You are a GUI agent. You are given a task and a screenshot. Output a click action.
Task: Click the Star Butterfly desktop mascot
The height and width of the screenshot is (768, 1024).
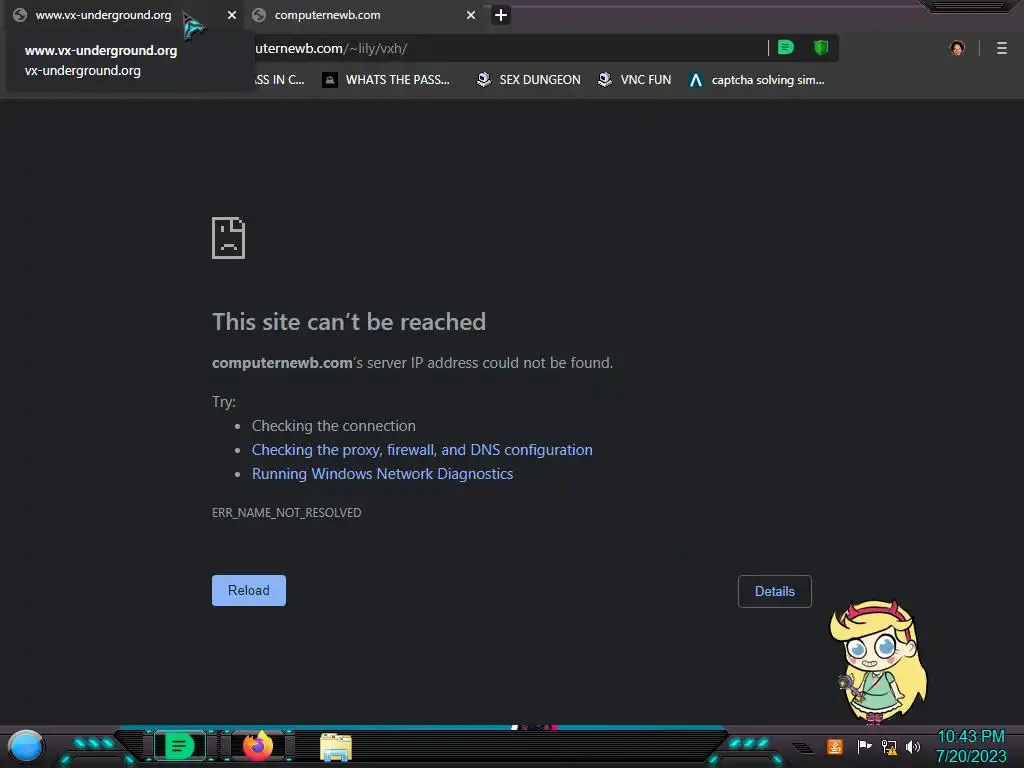(878, 662)
